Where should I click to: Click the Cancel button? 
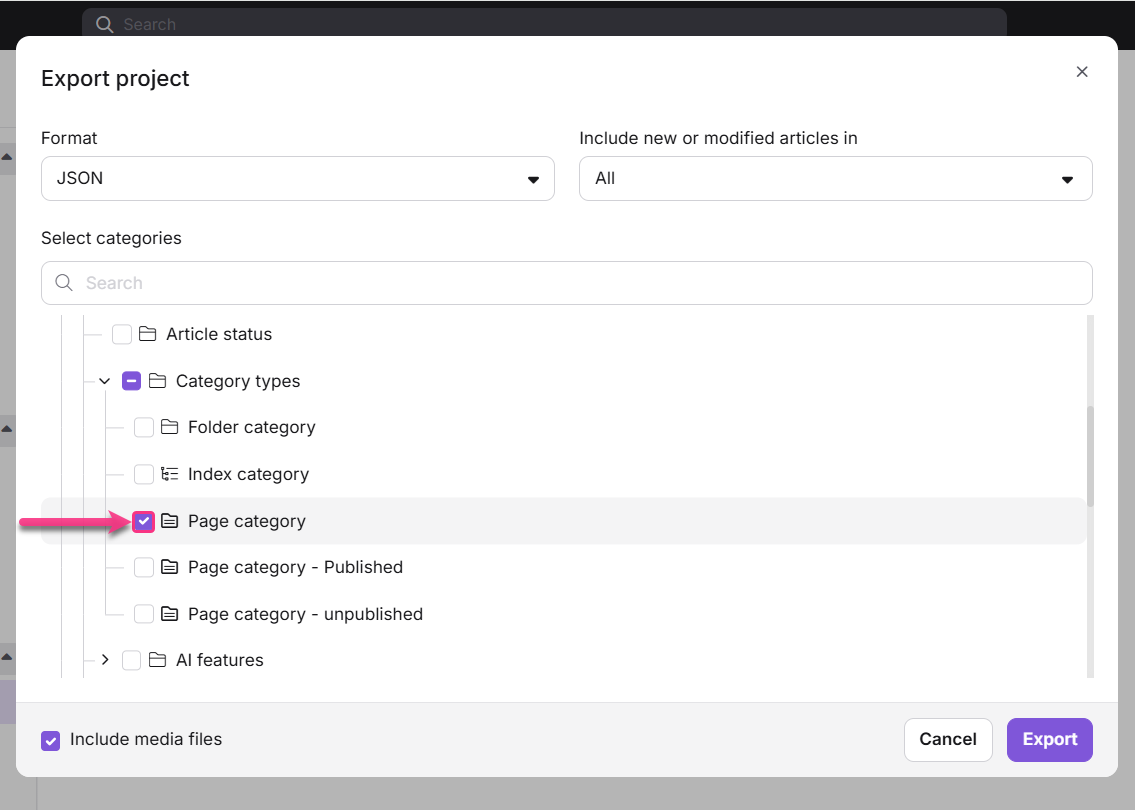click(x=948, y=739)
